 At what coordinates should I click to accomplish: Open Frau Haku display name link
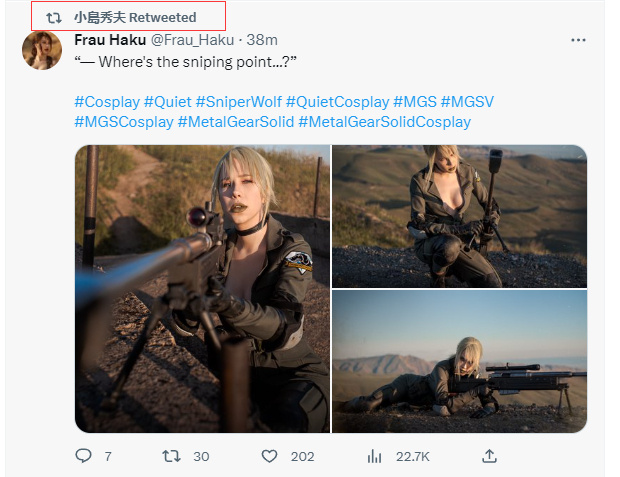point(109,40)
